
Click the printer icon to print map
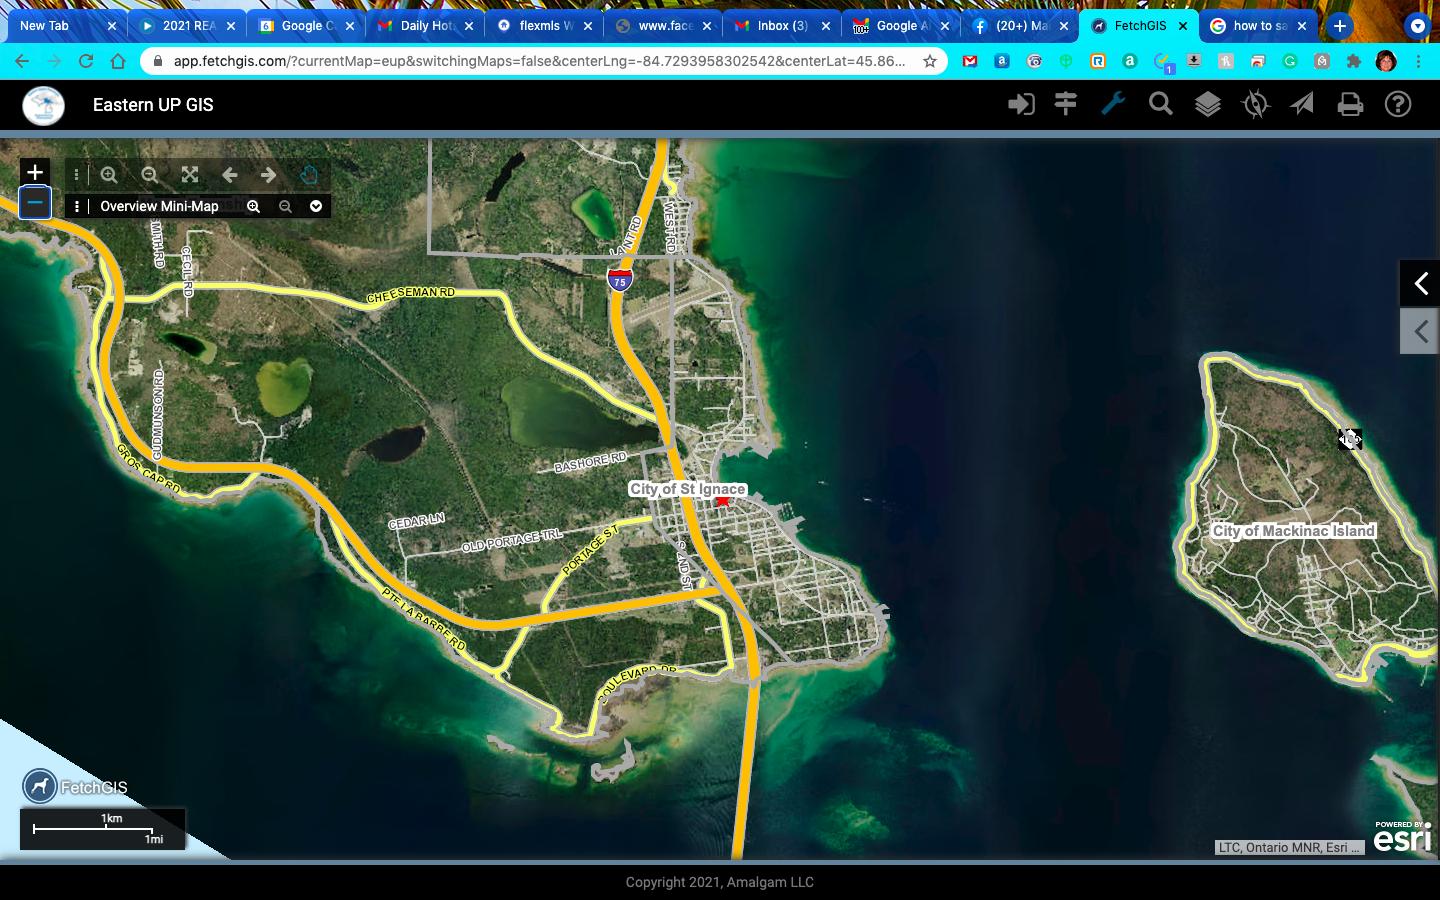click(x=1350, y=104)
